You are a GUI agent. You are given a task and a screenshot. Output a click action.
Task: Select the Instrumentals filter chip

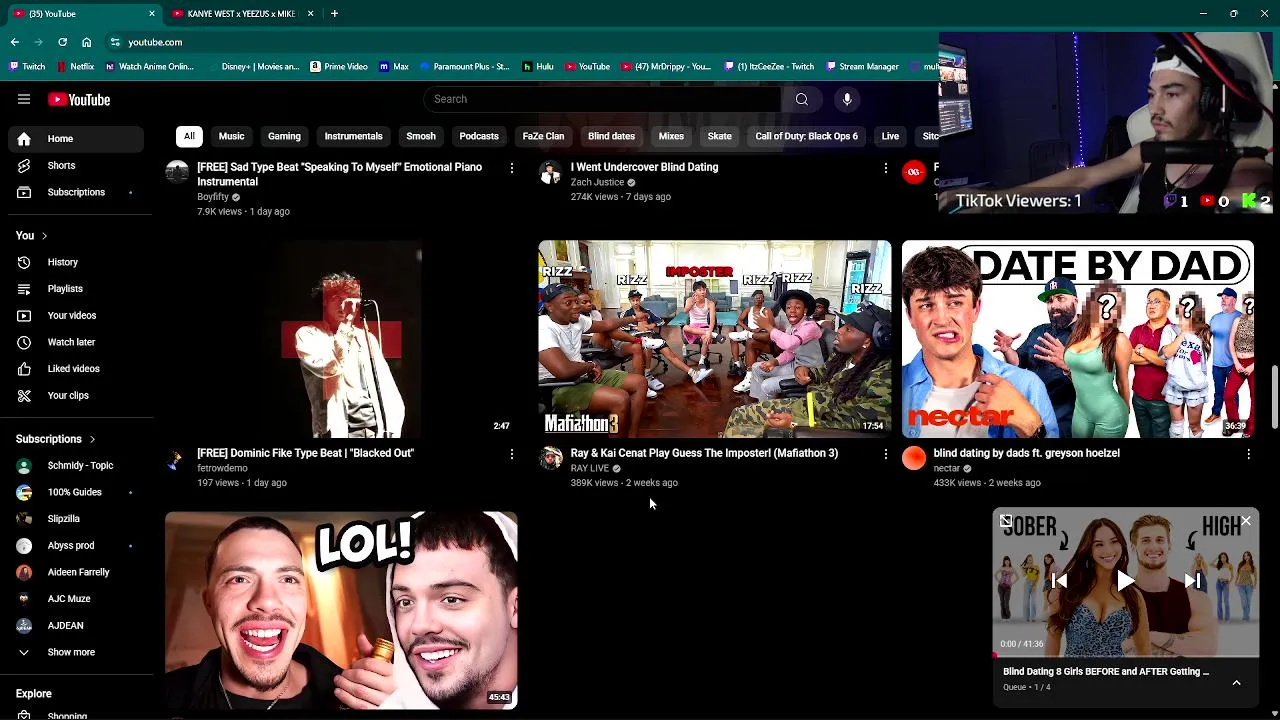coord(353,136)
